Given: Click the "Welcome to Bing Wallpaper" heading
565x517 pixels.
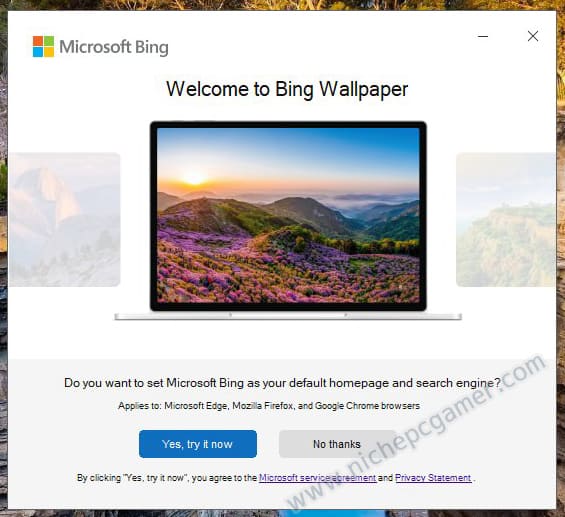Looking at the screenshot, I should click(287, 89).
